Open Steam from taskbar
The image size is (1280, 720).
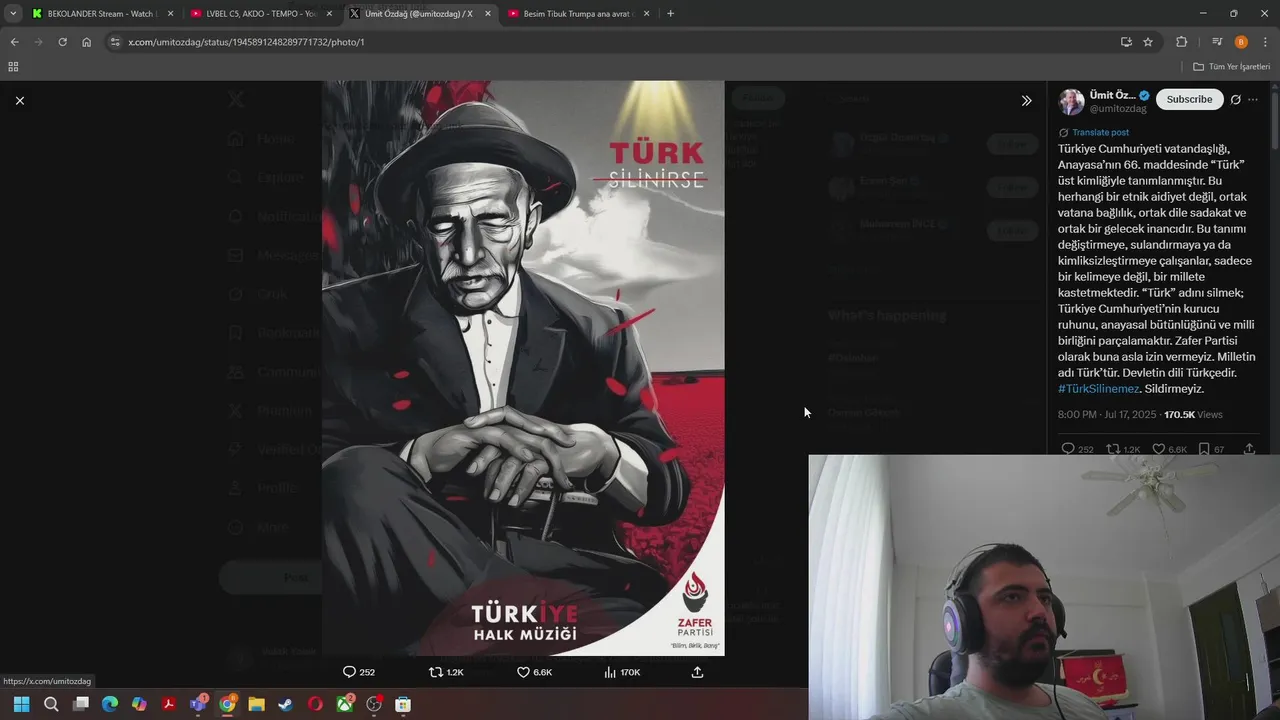click(x=286, y=704)
